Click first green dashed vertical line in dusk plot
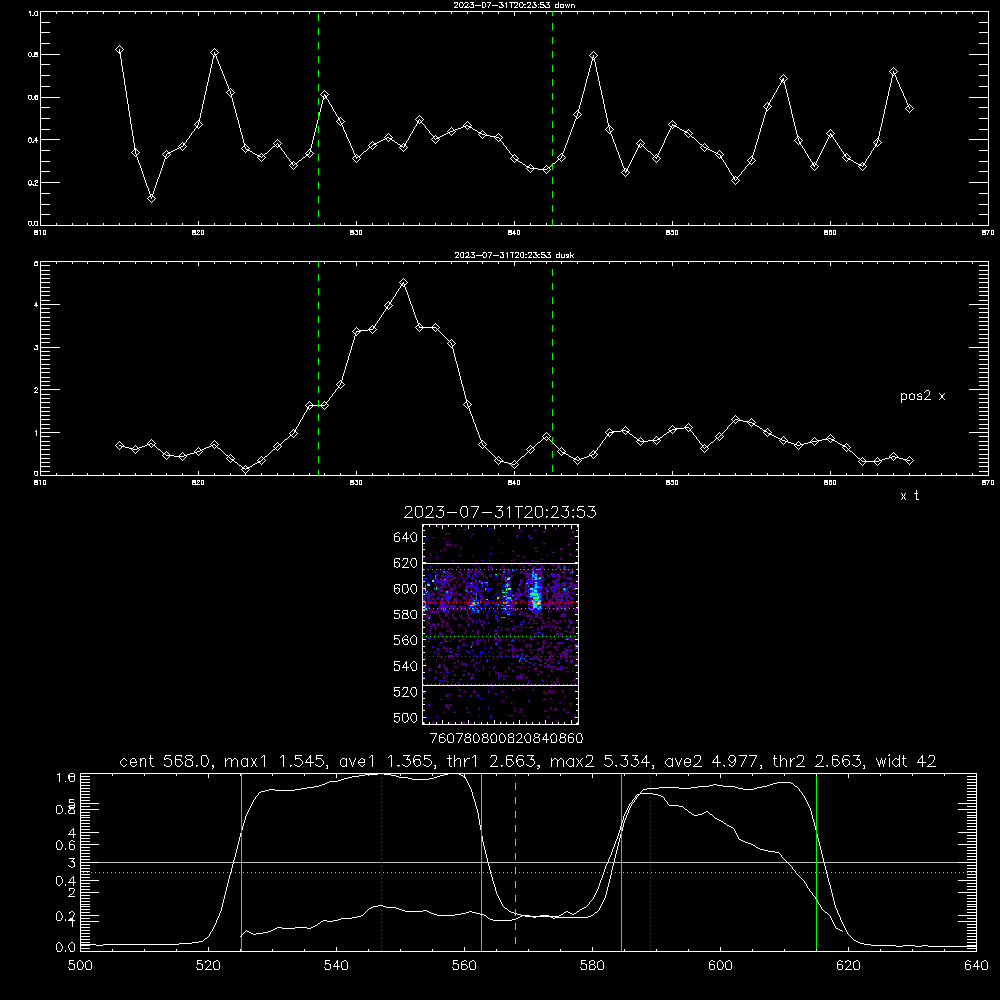The image size is (1000, 1000). click(x=318, y=368)
